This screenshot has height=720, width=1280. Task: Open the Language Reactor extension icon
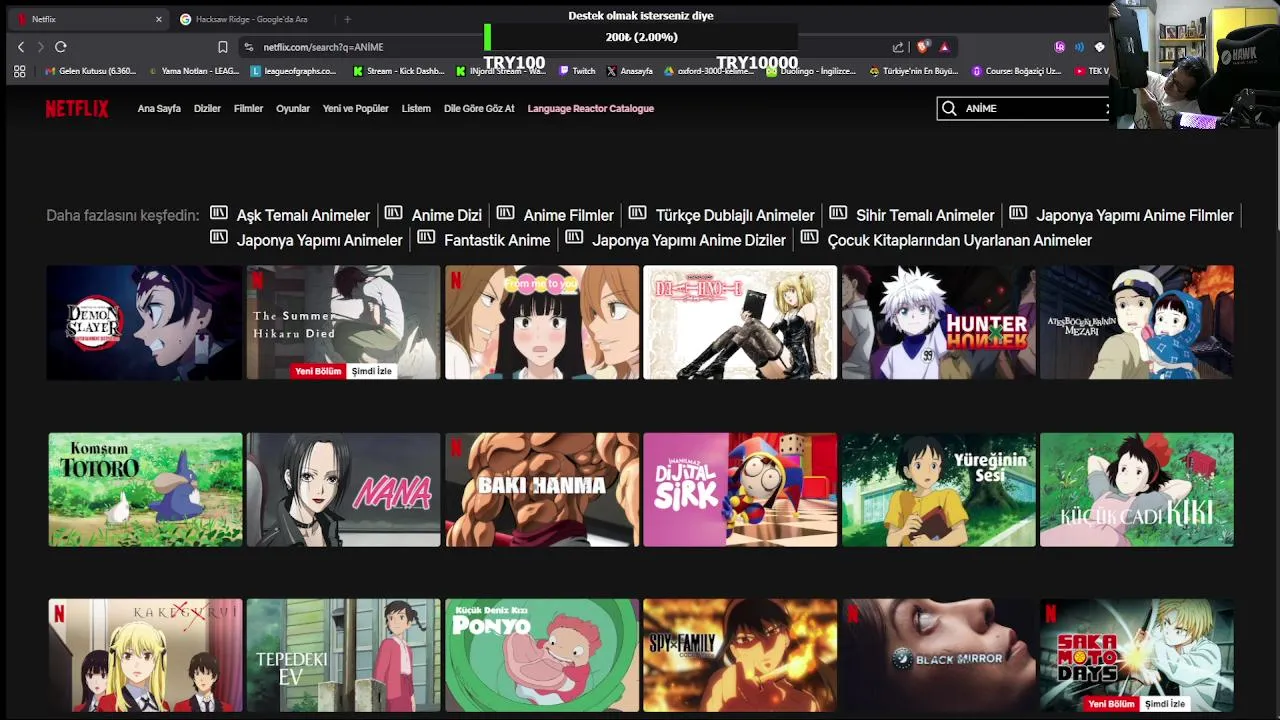(x=1059, y=47)
